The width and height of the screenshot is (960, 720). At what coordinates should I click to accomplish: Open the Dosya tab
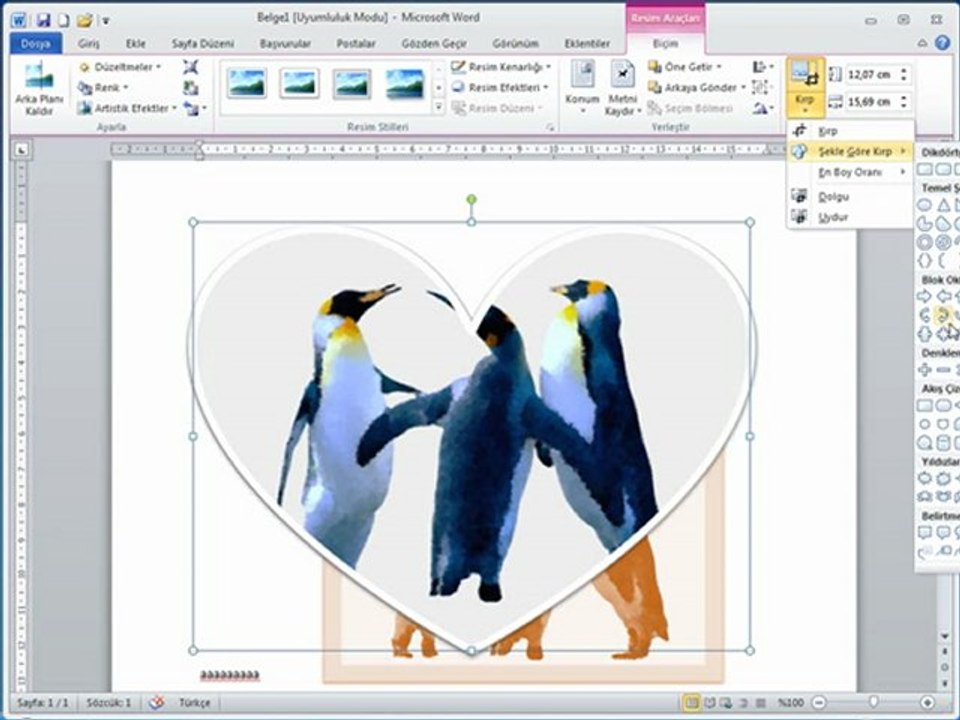pos(36,43)
